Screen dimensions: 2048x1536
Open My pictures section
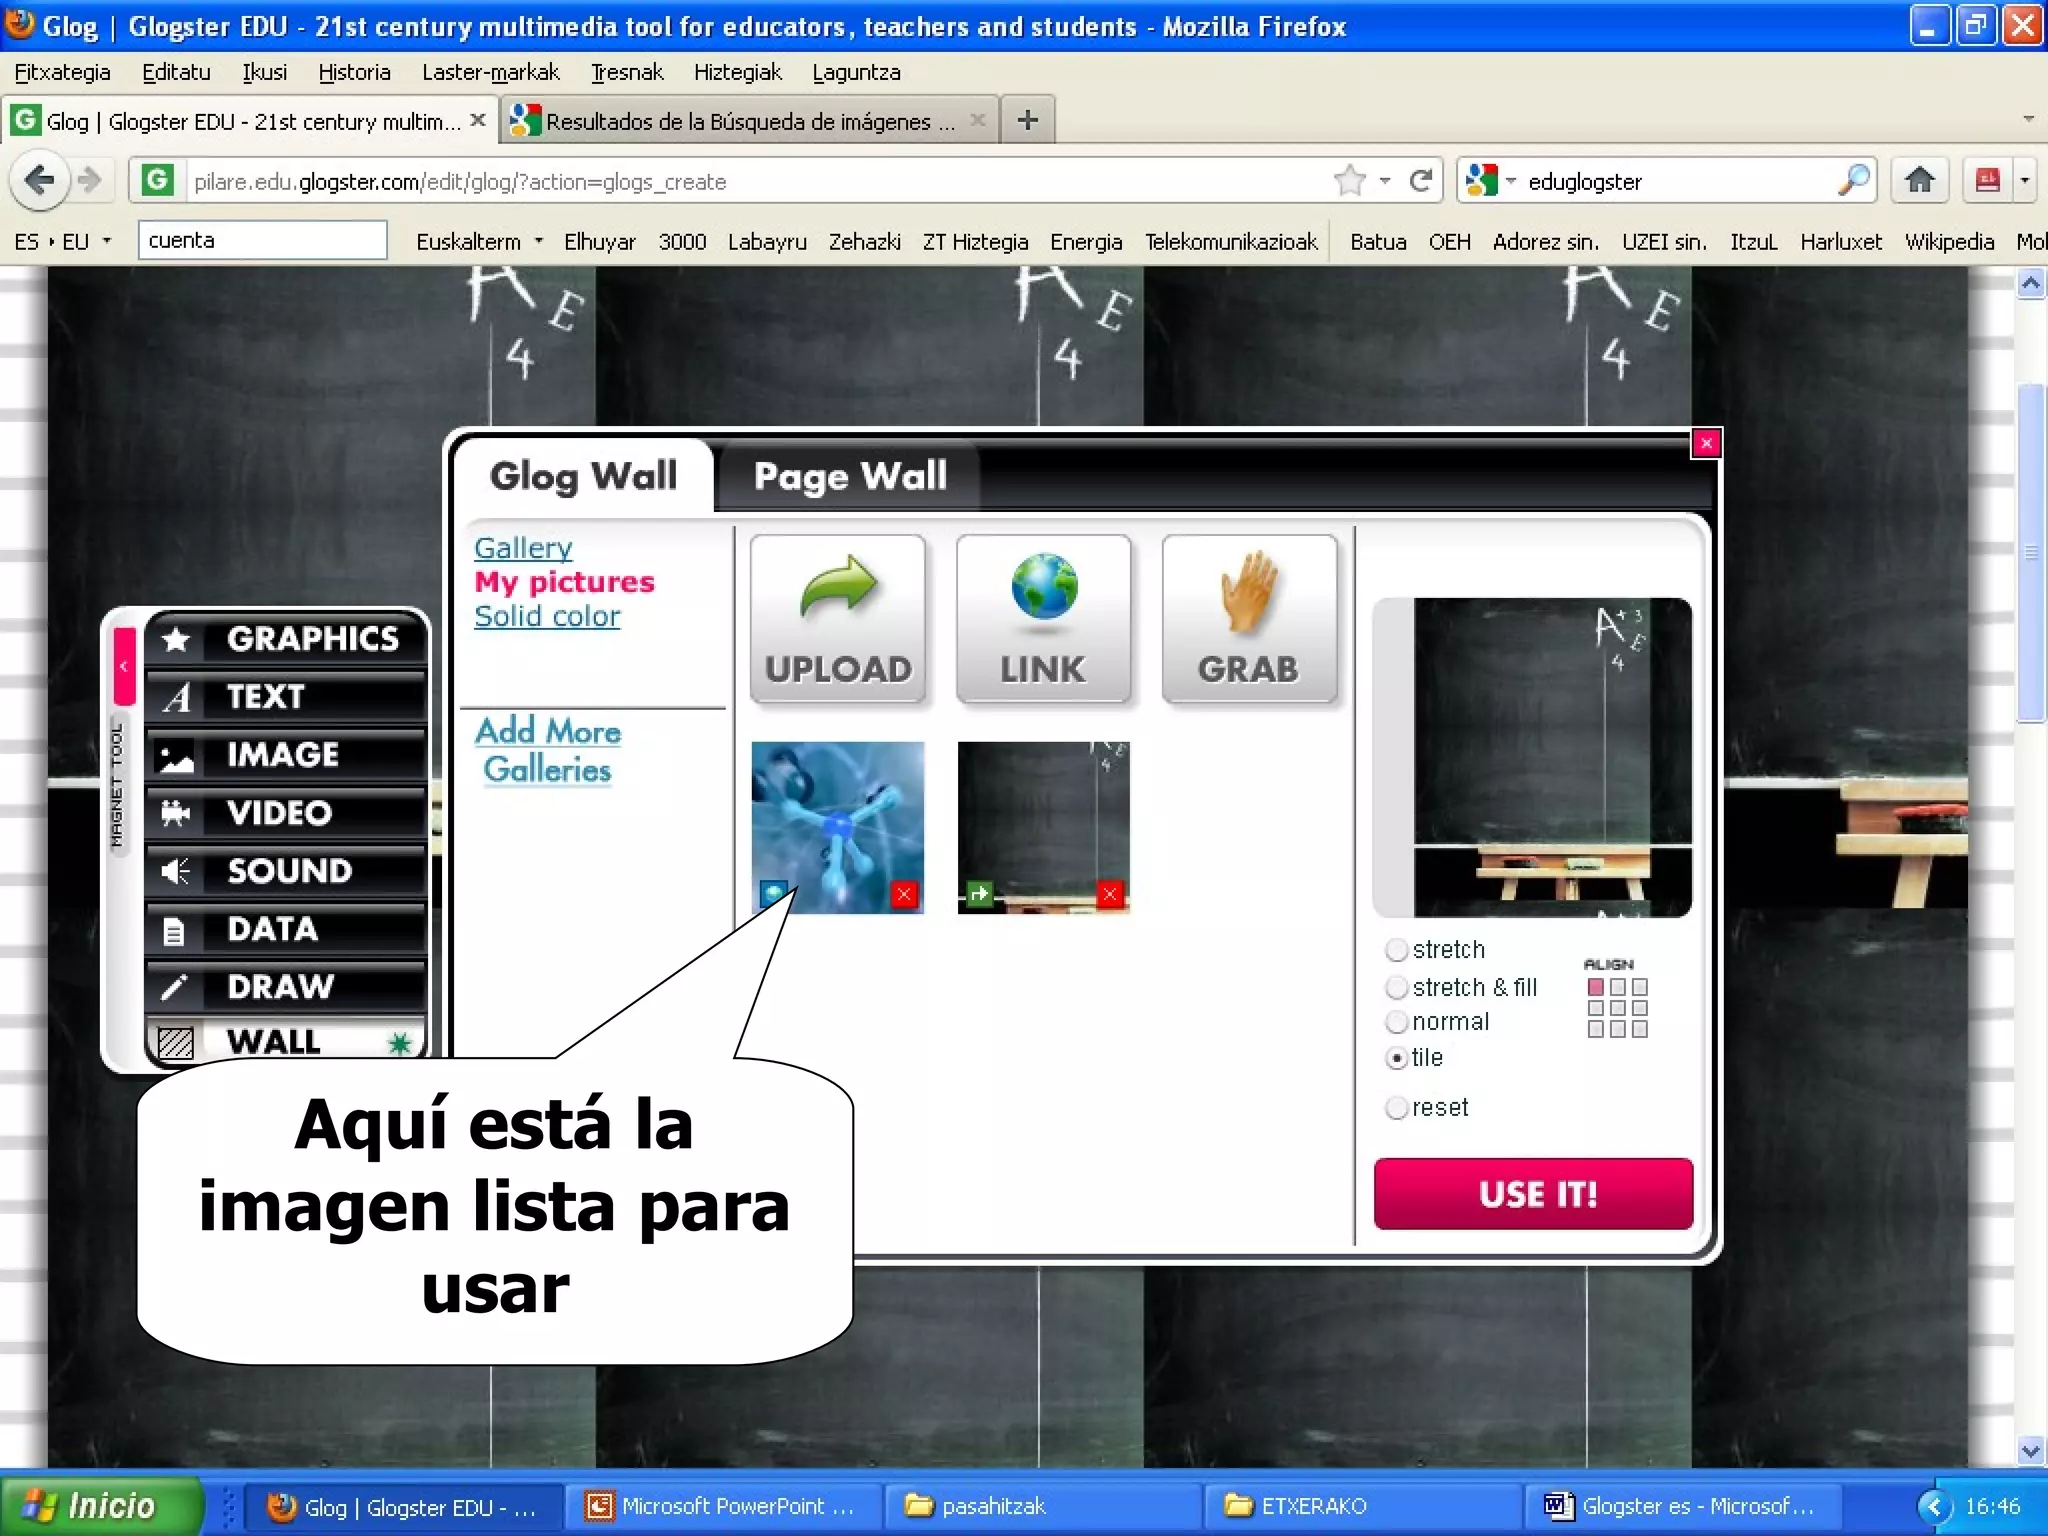click(x=564, y=582)
